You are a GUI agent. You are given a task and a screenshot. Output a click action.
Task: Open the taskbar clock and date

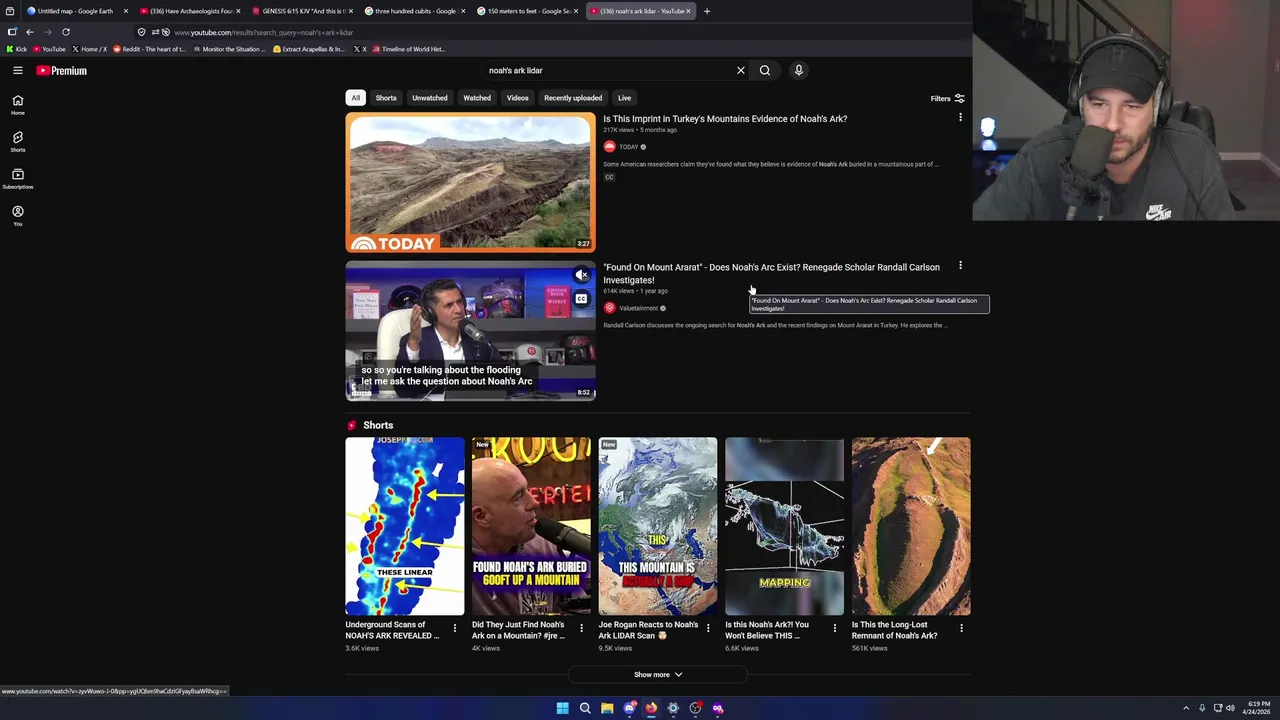[x=1257, y=708]
